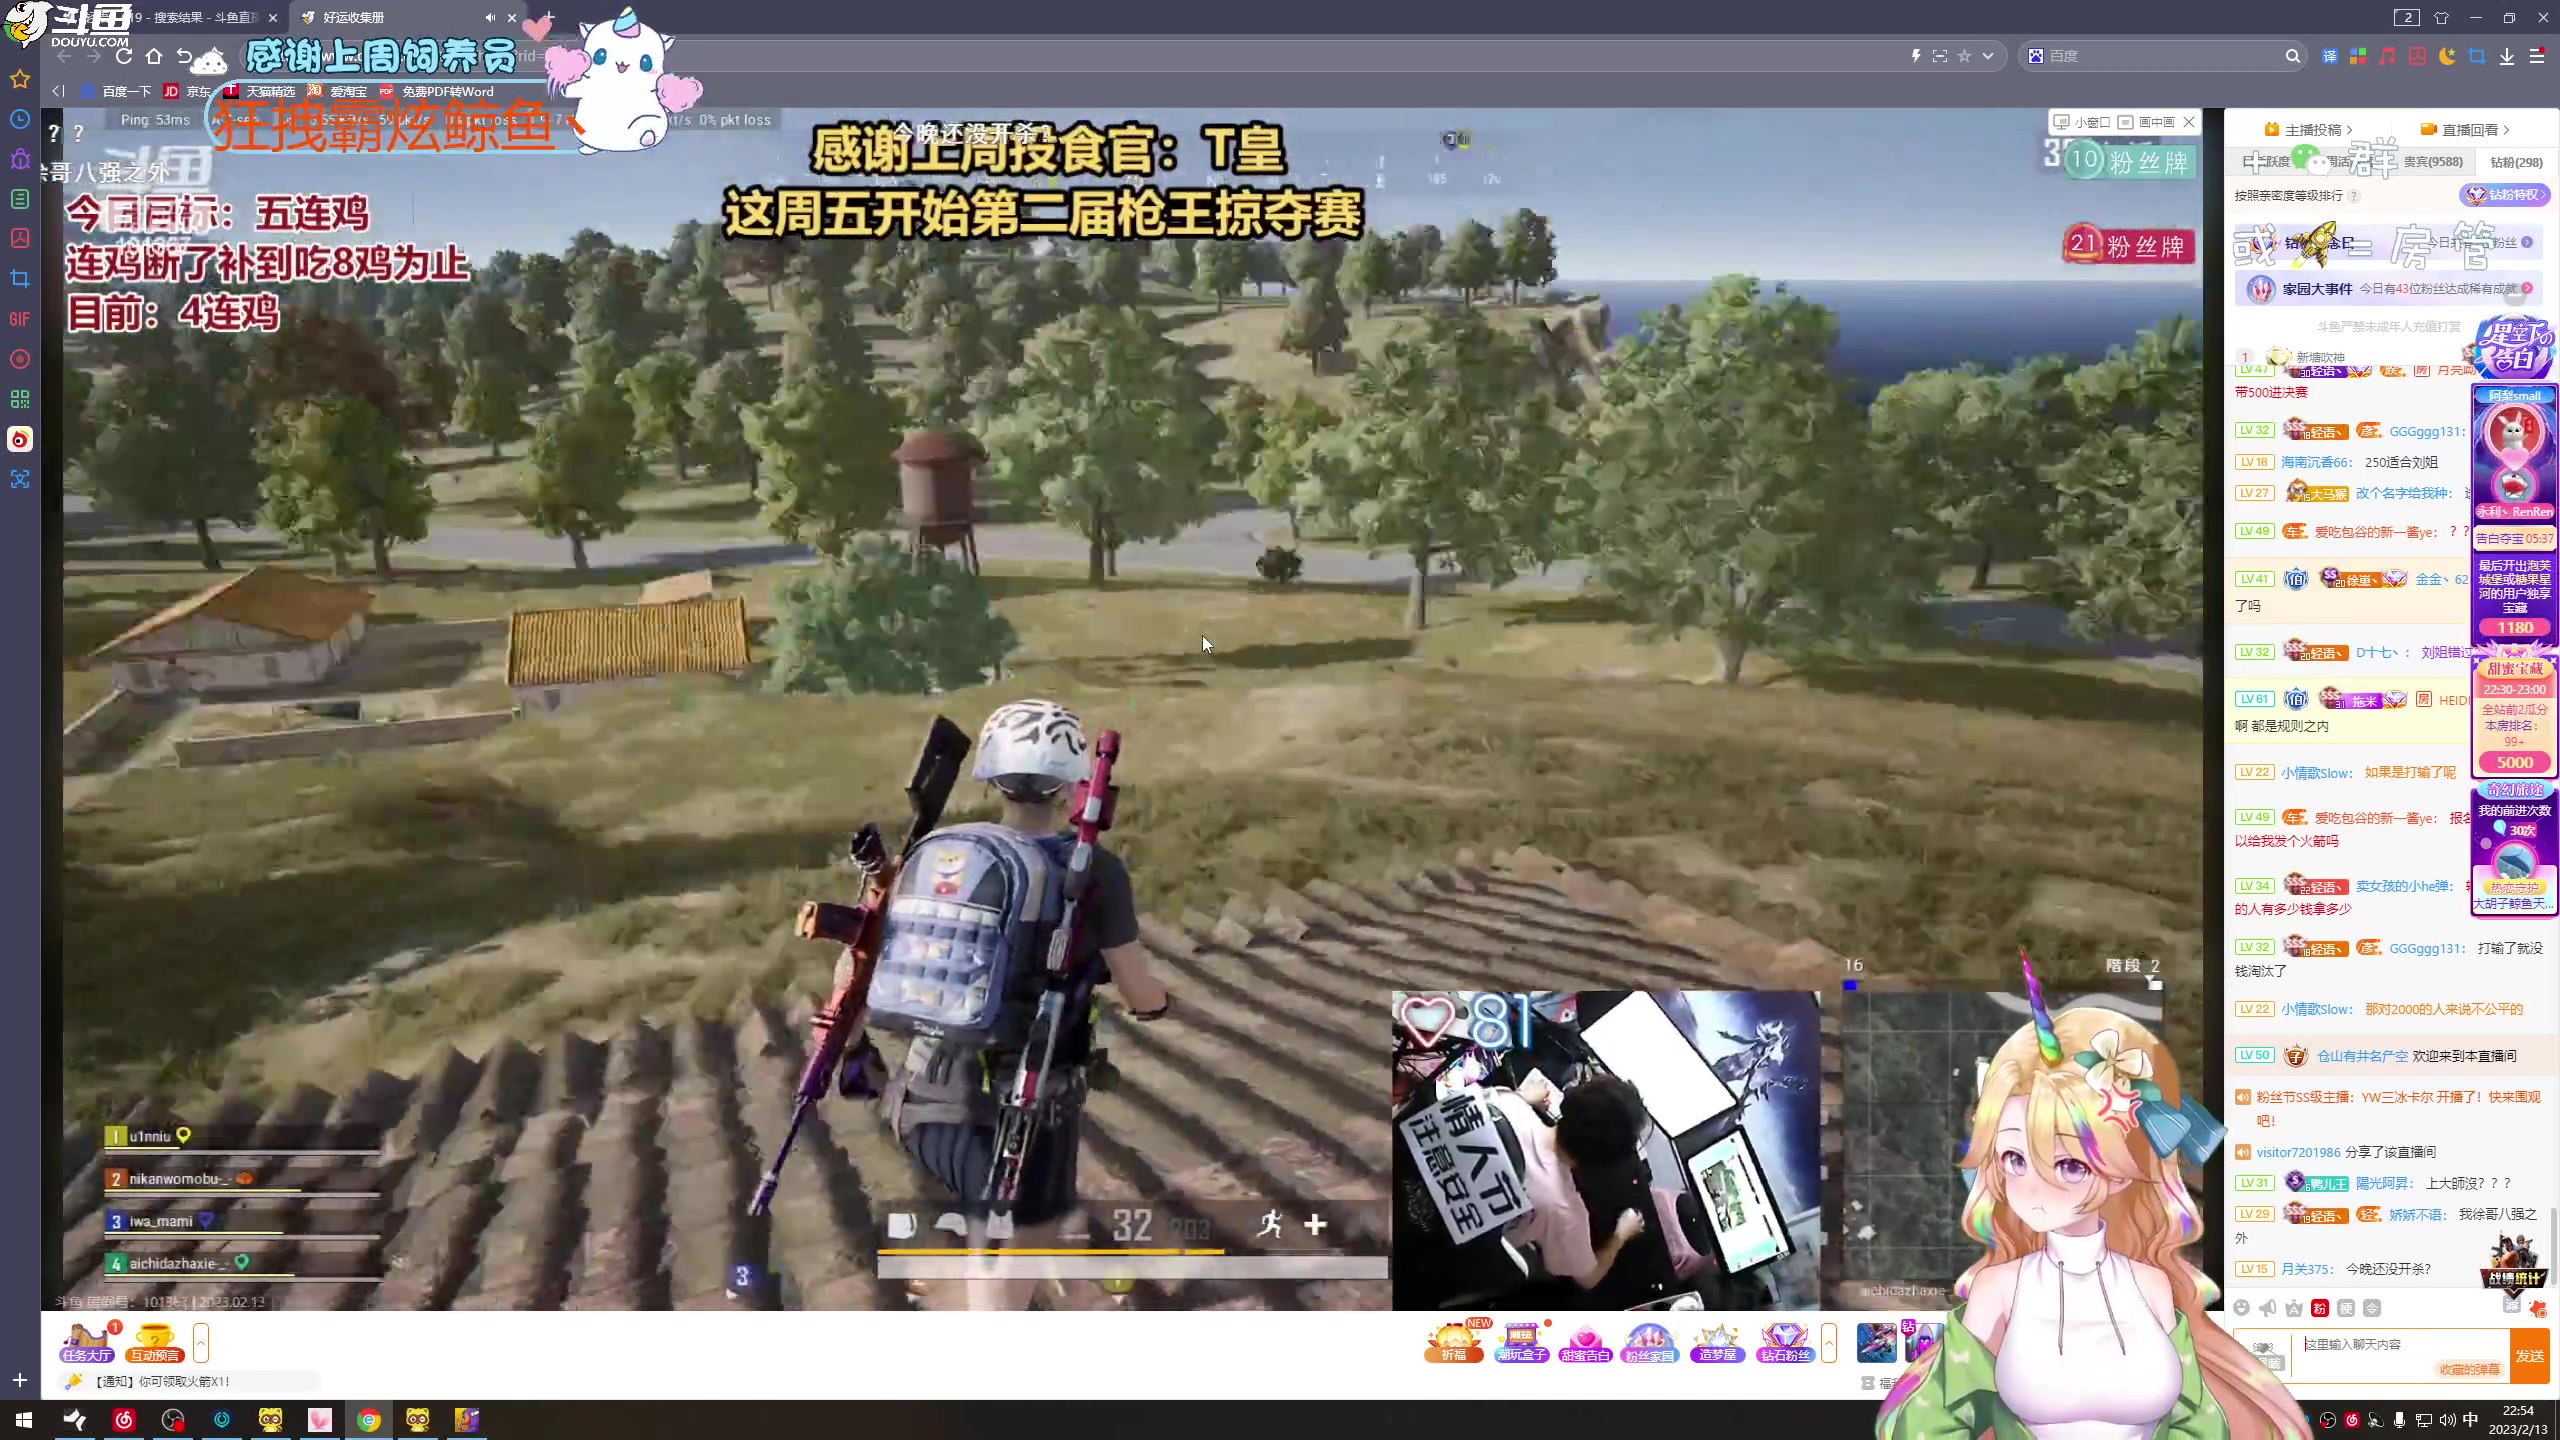Open 造梦屋 activity

[x=1717, y=1343]
